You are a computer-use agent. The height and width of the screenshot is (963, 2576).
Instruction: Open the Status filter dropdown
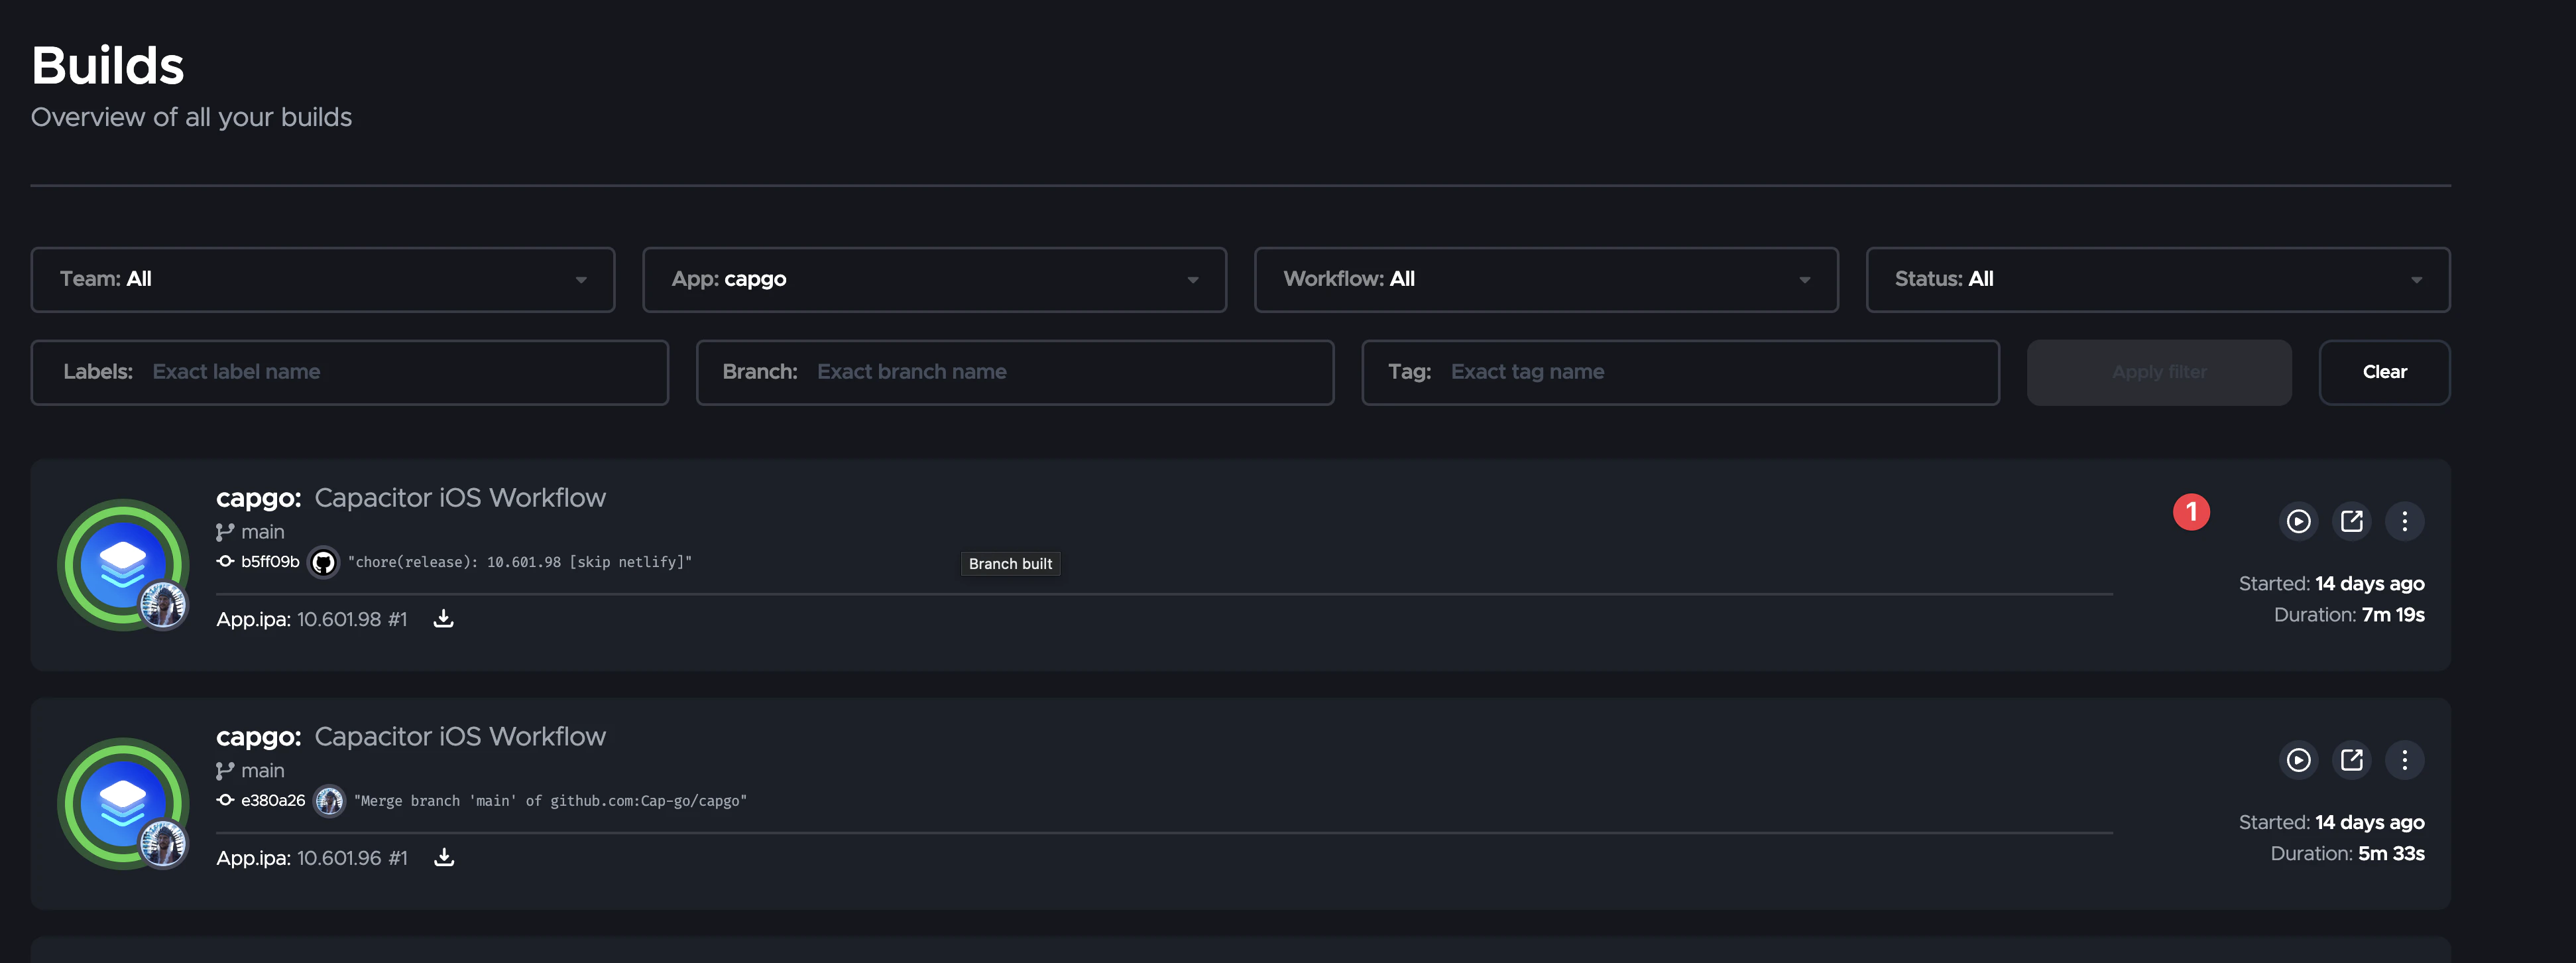2157,279
